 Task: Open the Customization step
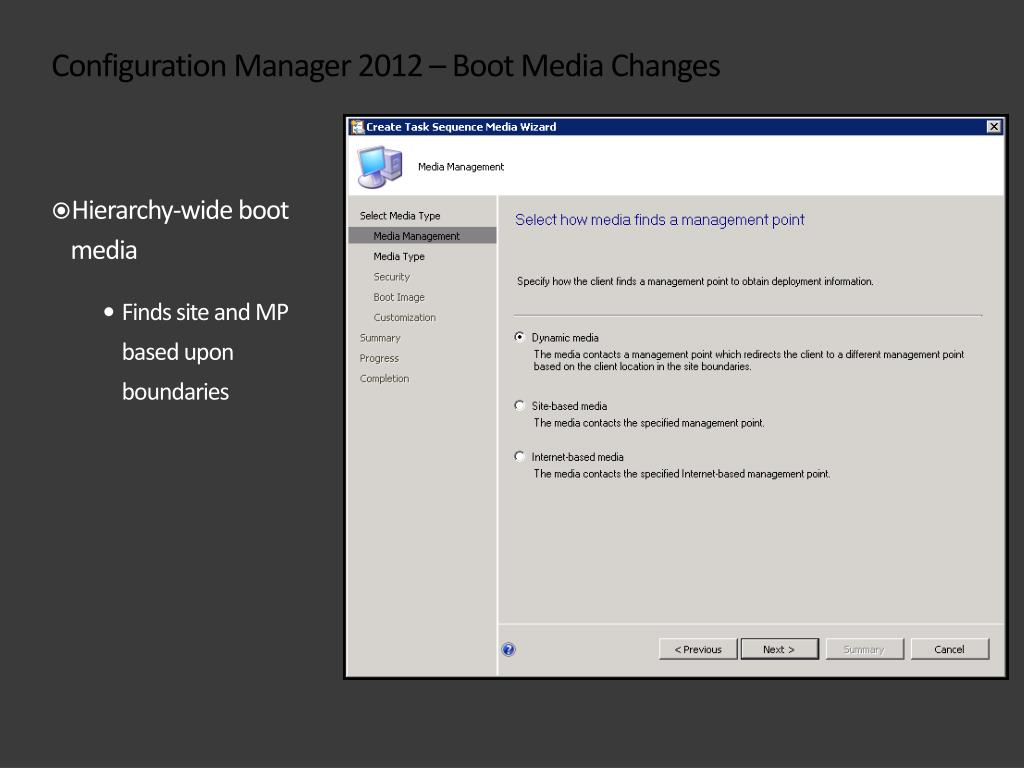click(404, 317)
